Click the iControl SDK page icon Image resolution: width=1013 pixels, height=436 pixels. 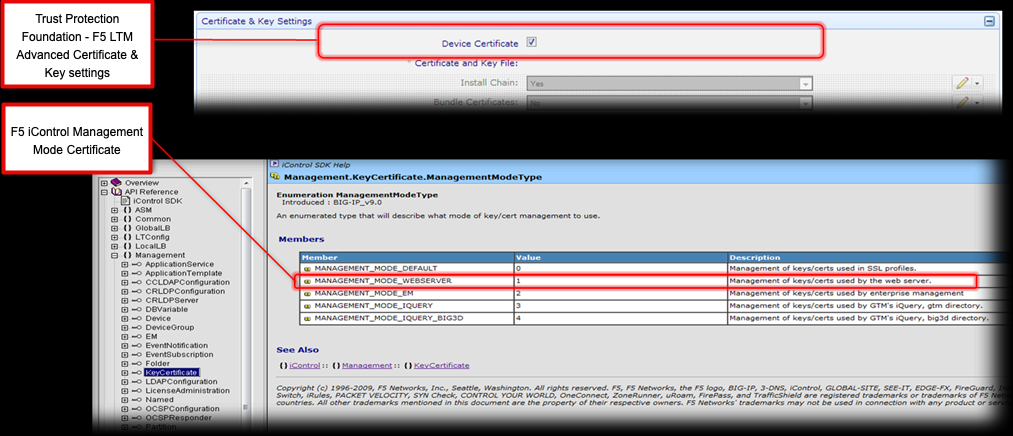pyautogui.click(x=126, y=201)
